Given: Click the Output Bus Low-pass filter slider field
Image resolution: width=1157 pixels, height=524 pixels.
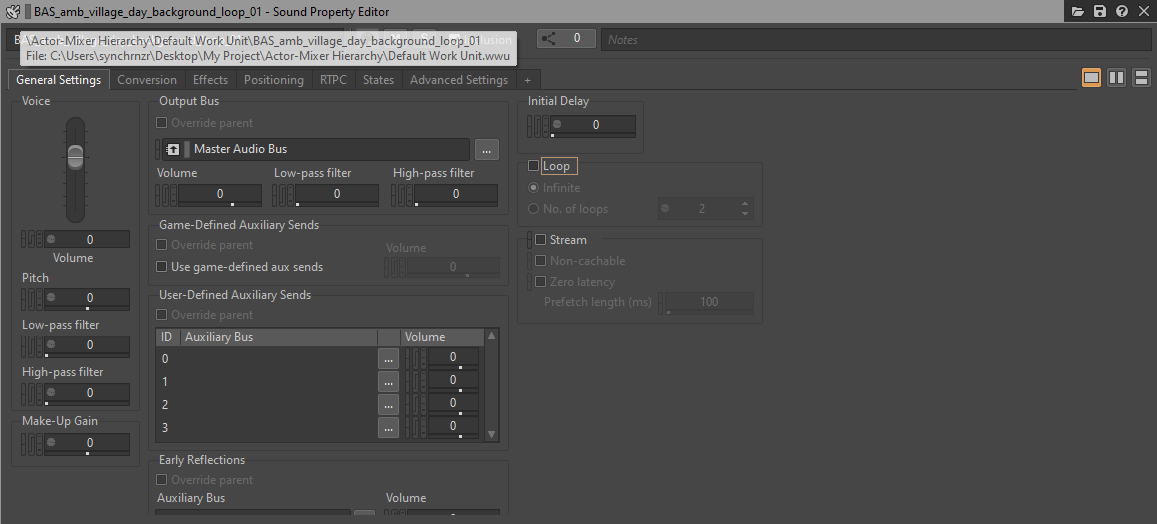Looking at the screenshot, I should pyautogui.click(x=336, y=194).
